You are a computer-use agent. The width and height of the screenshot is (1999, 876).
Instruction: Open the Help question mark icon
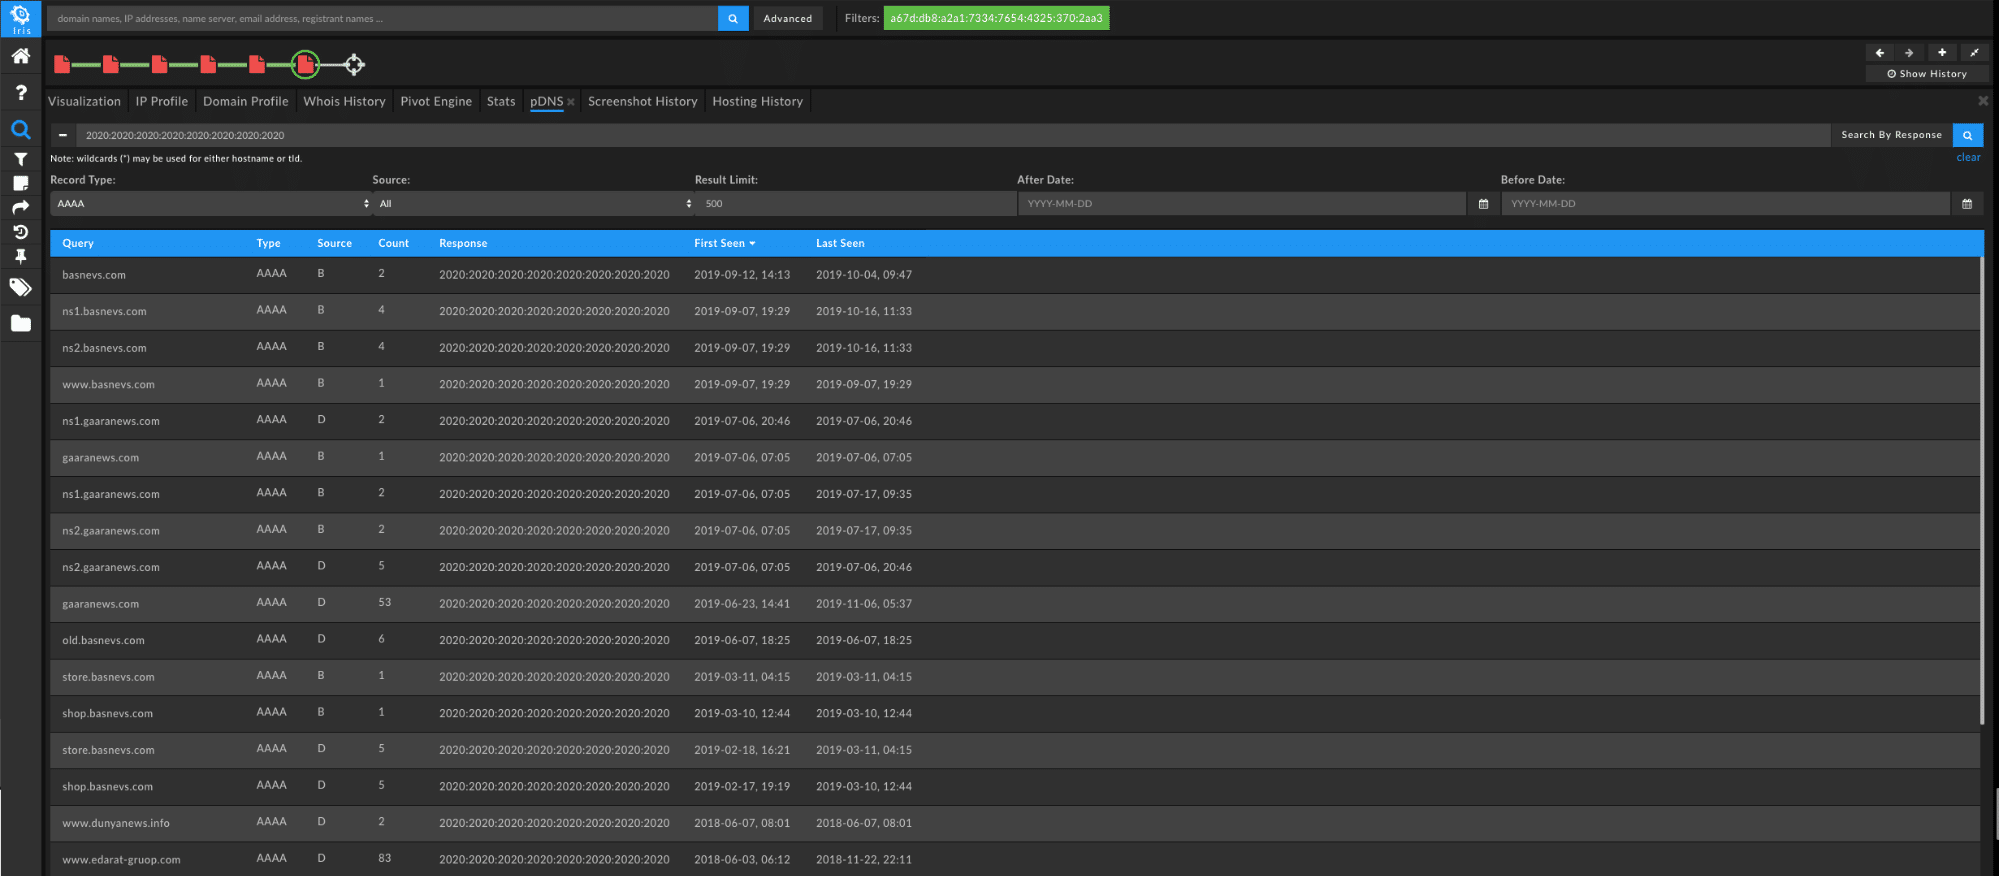(20, 93)
